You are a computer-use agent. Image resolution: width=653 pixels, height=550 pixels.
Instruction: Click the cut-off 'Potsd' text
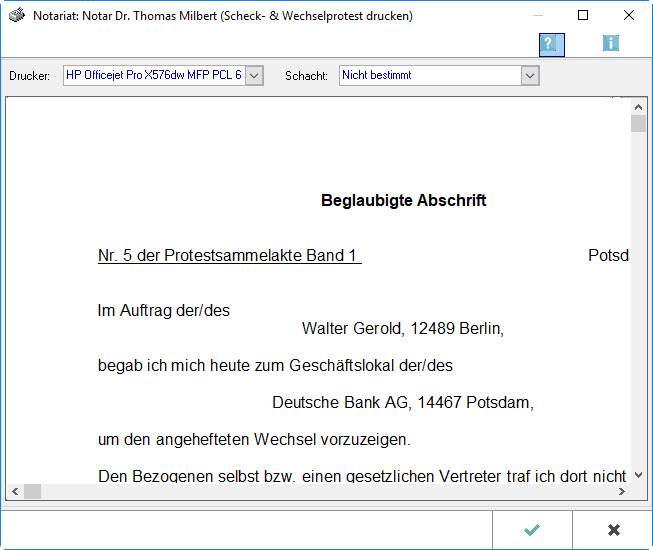click(608, 255)
